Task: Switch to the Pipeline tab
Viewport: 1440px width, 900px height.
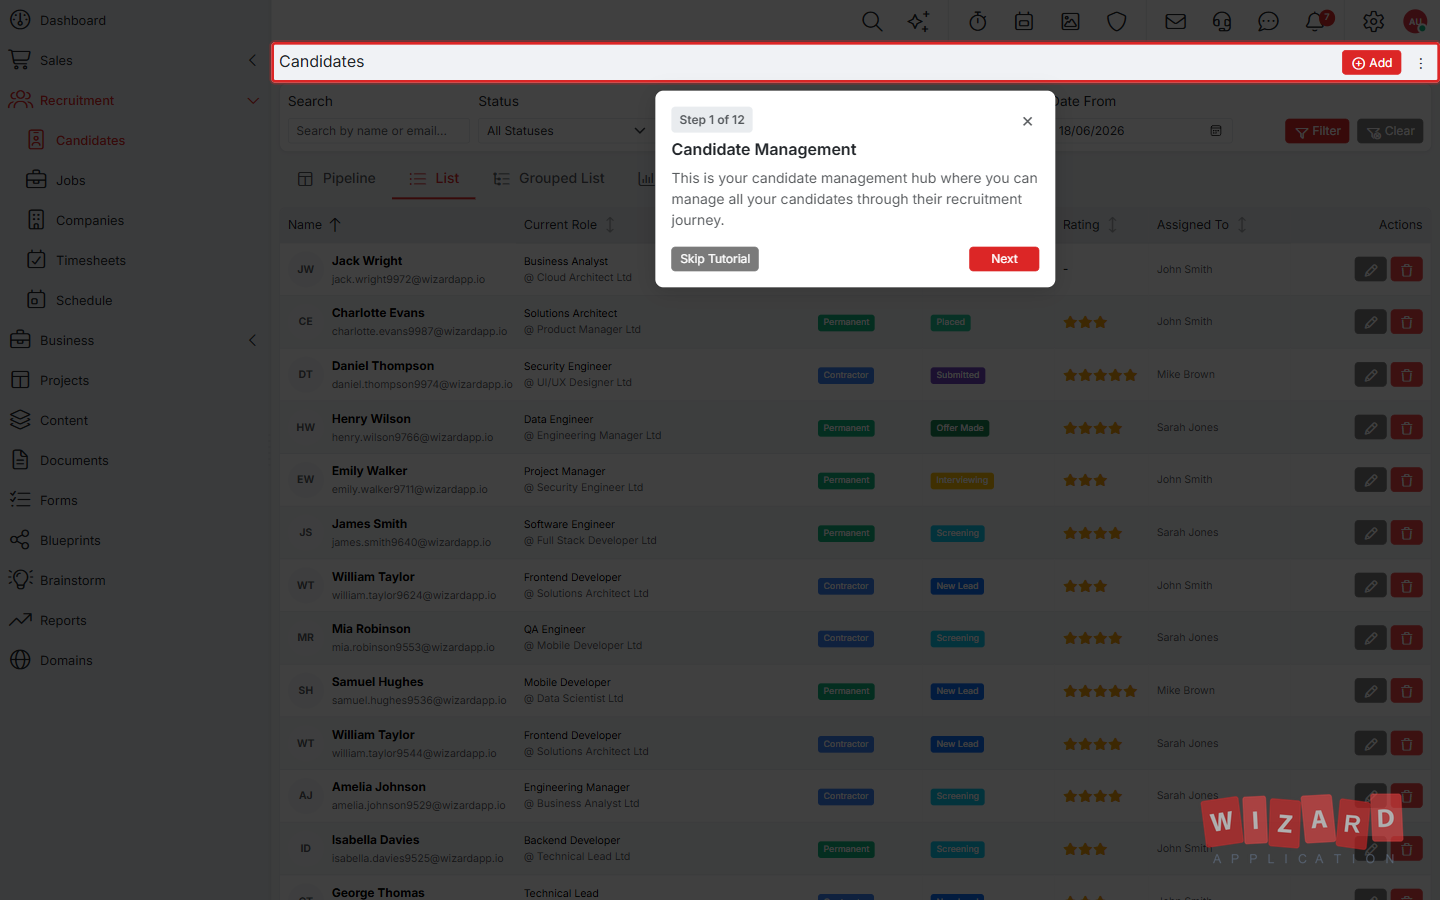Action: (337, 178)
